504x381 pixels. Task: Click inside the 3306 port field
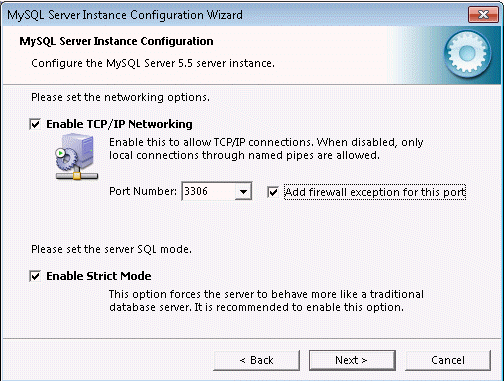coord(208,191)
